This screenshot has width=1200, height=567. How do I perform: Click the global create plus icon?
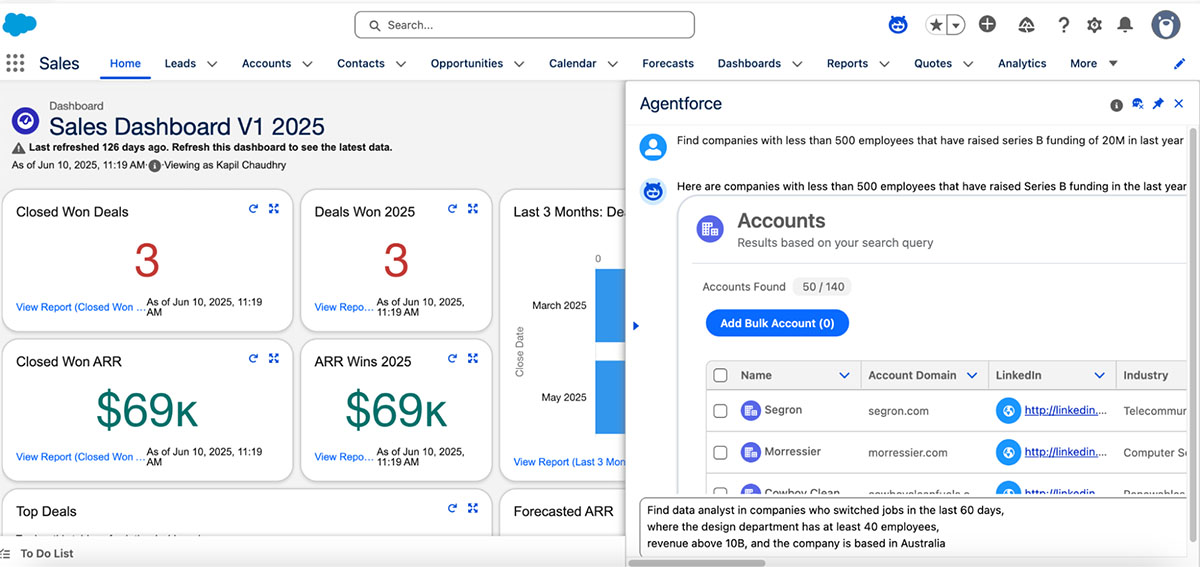coord(987,25)
